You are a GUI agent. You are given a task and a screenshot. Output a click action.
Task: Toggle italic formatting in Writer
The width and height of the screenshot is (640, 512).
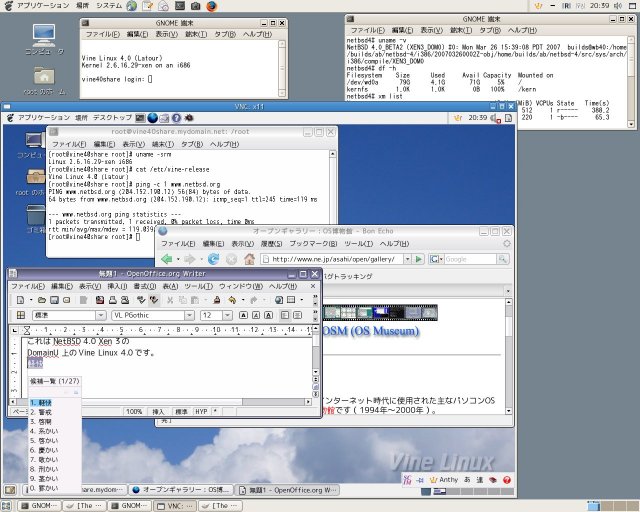pyautogui.click(x=256, y=315)
